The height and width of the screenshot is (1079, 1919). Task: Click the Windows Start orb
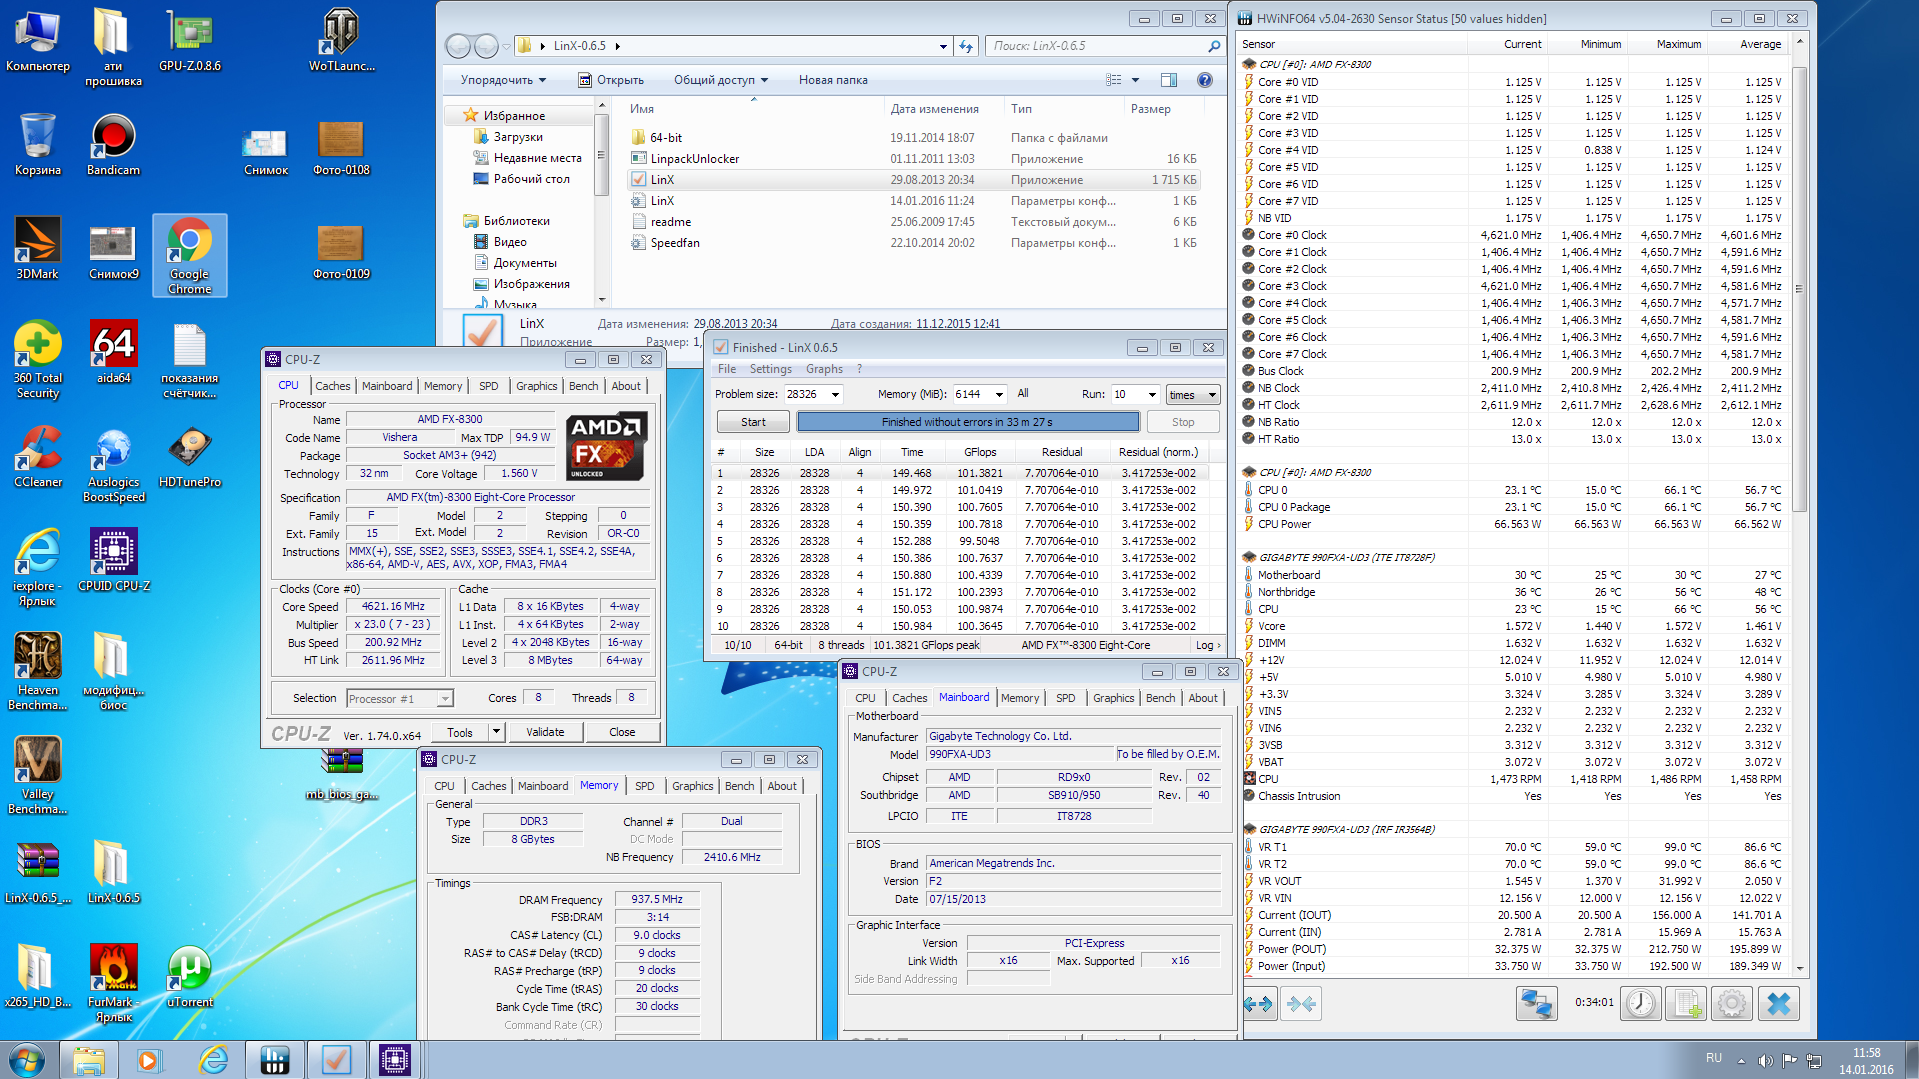27,1059
